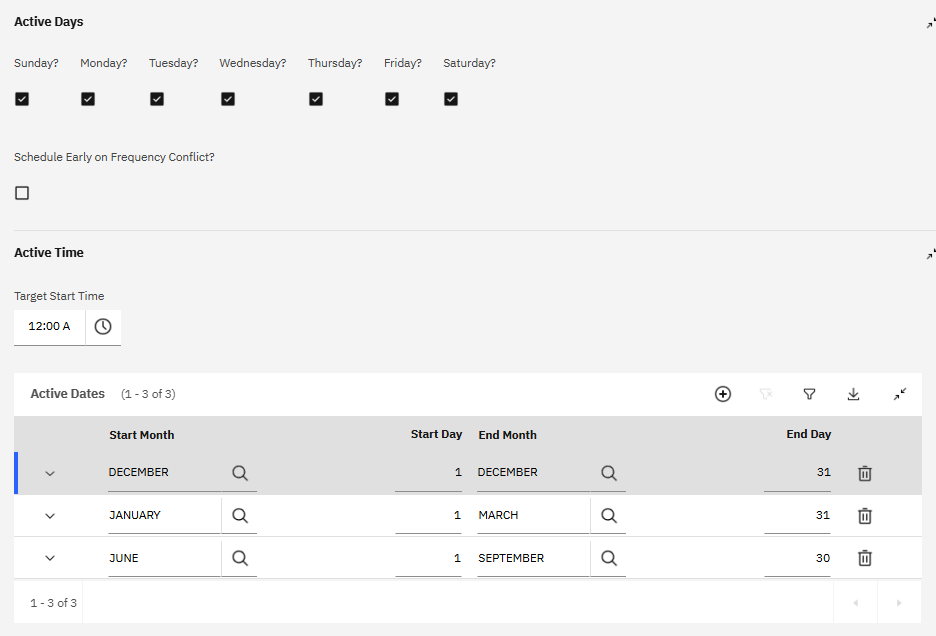Enable Schedule Early on Frequency Conflict
The height and width of the screenshot is (636, 936).
coord(22,193)
